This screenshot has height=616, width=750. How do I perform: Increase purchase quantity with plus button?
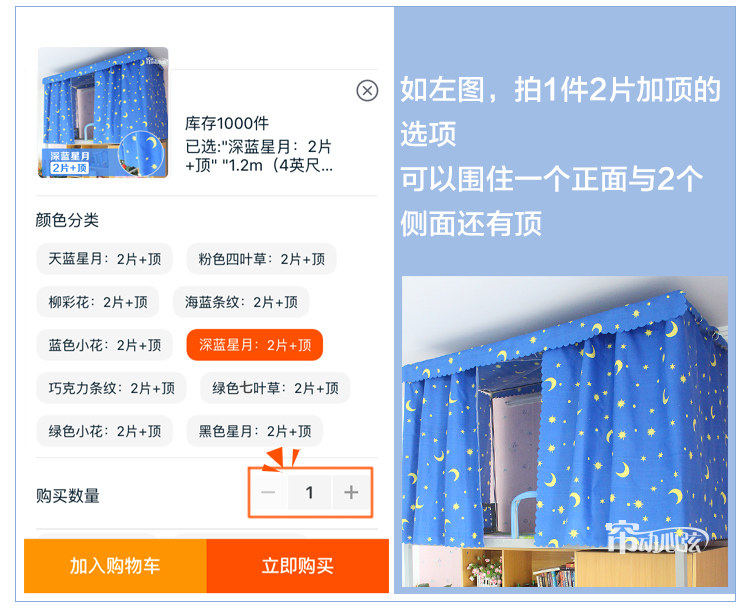[x=351, y=492]
